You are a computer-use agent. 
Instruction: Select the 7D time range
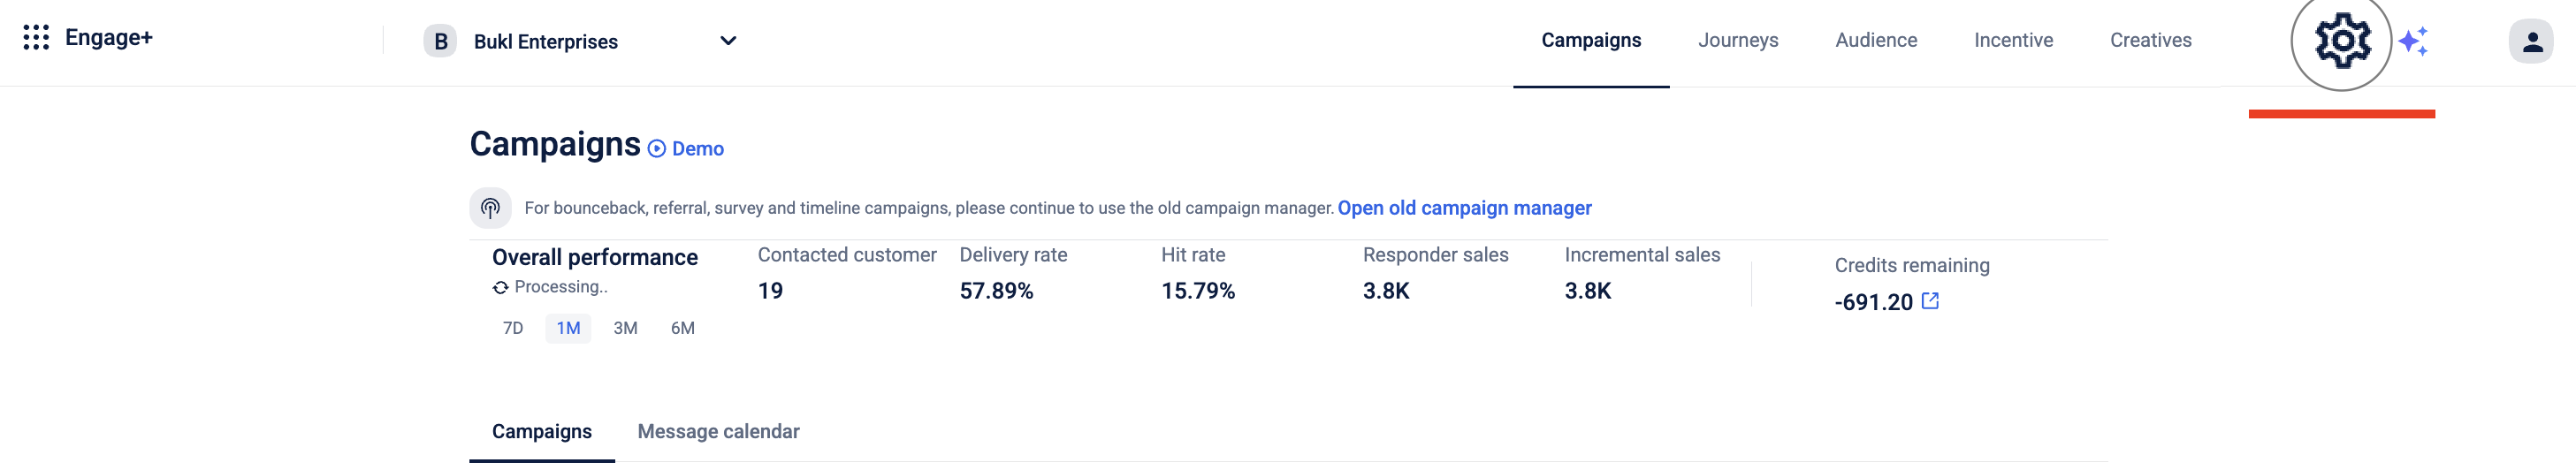(x=513, y=328)
